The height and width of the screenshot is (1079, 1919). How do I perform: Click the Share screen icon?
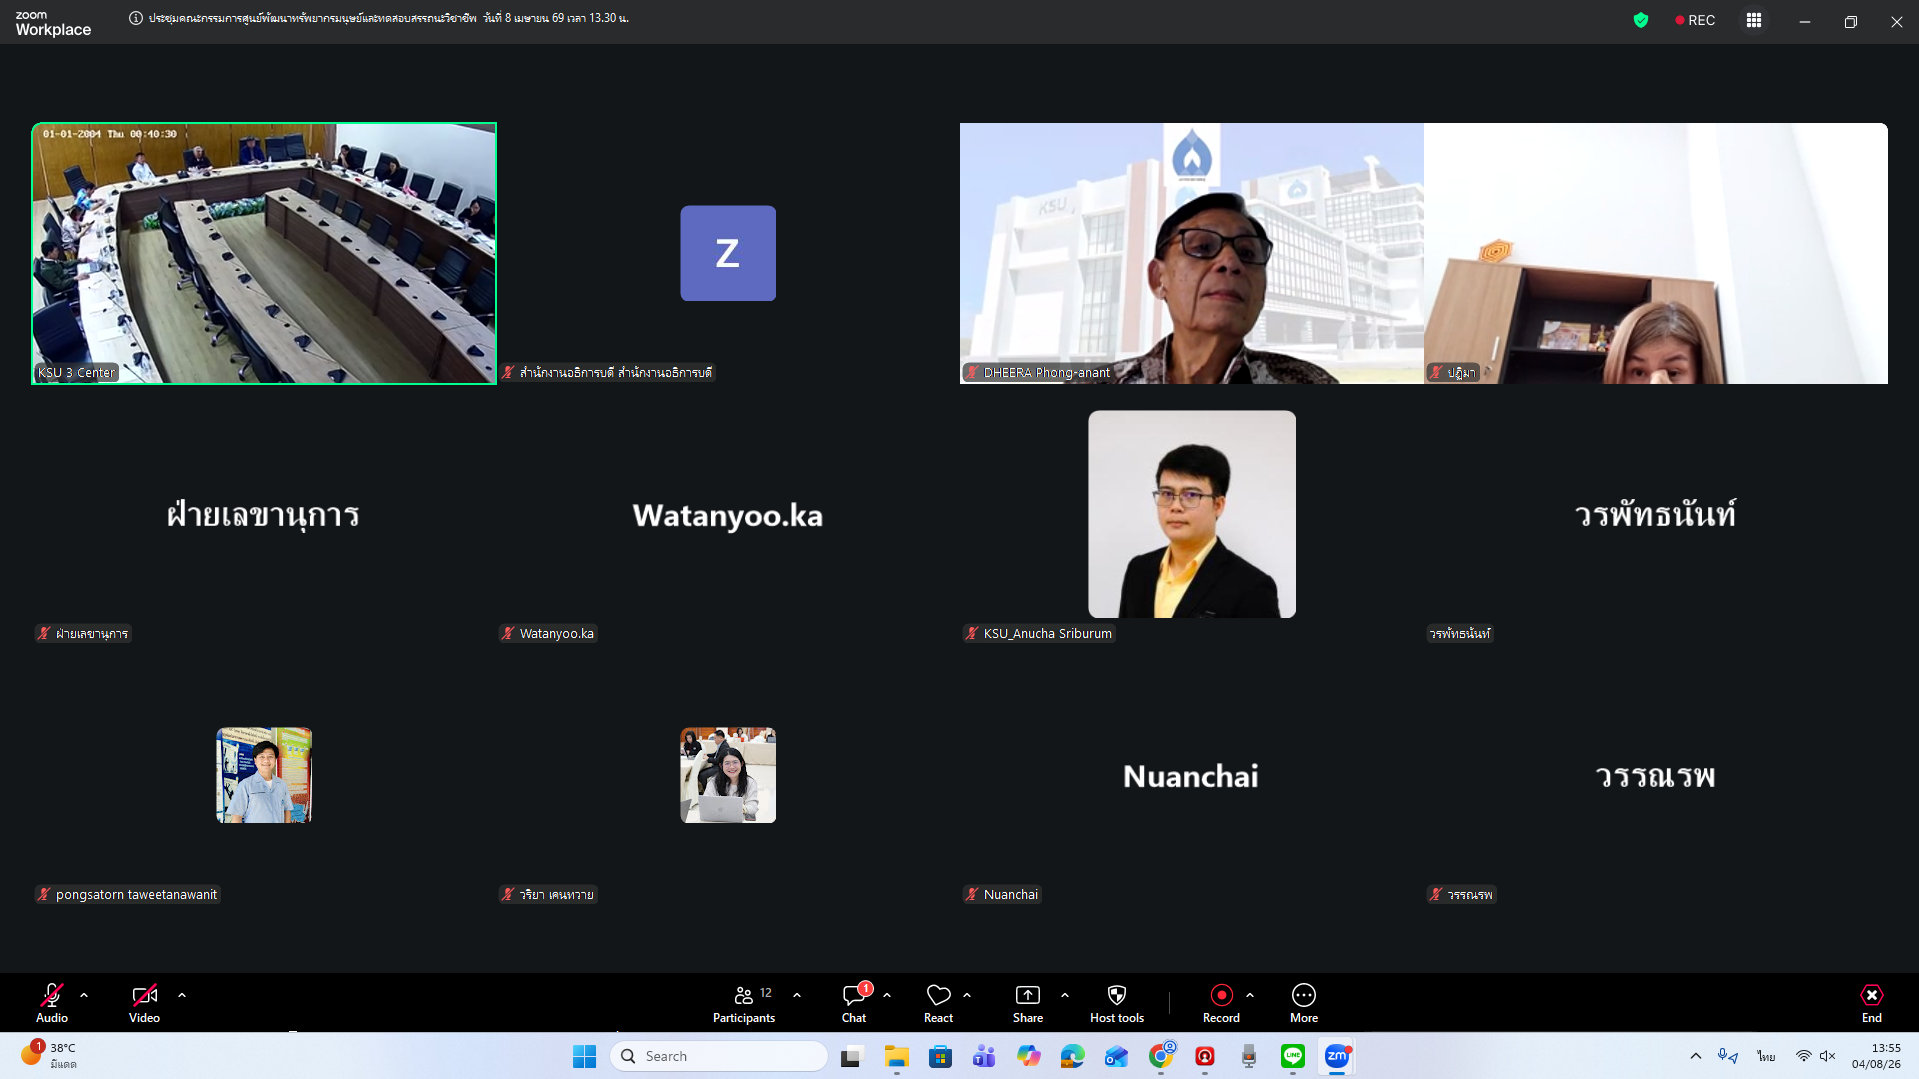tap(1027, 1003)
